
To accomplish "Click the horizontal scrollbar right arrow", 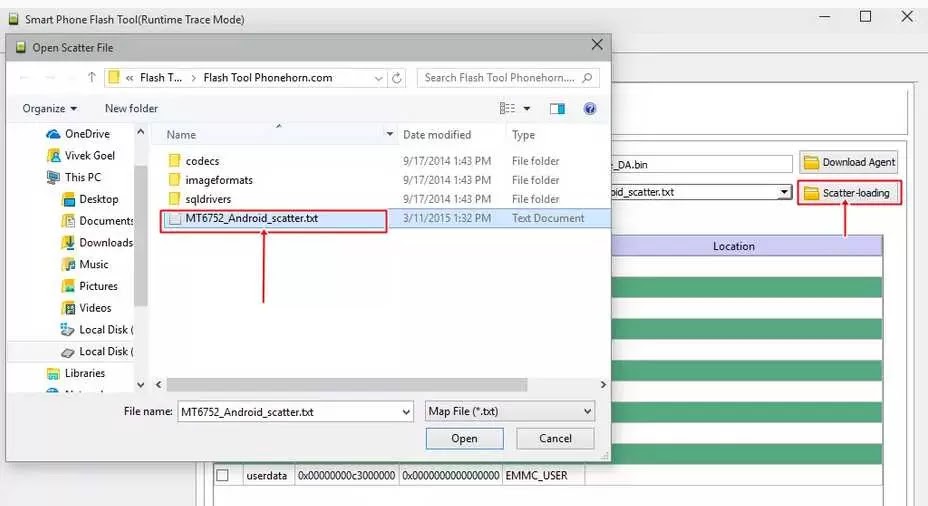I will coord(602,385).
